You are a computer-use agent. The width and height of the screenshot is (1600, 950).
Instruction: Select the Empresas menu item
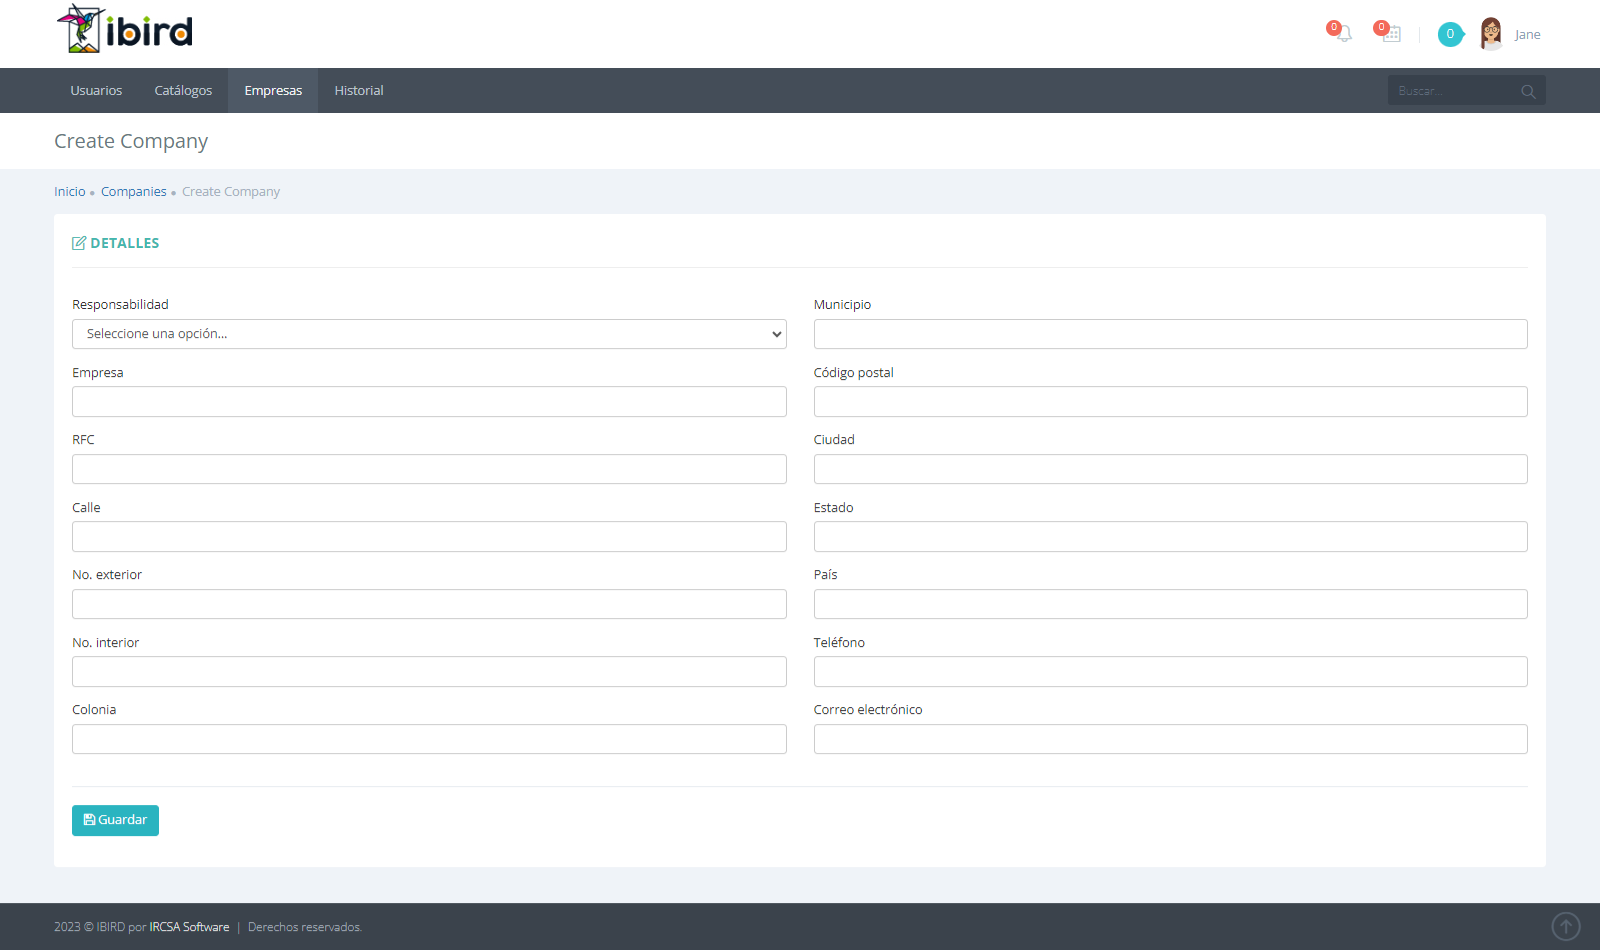273,90
